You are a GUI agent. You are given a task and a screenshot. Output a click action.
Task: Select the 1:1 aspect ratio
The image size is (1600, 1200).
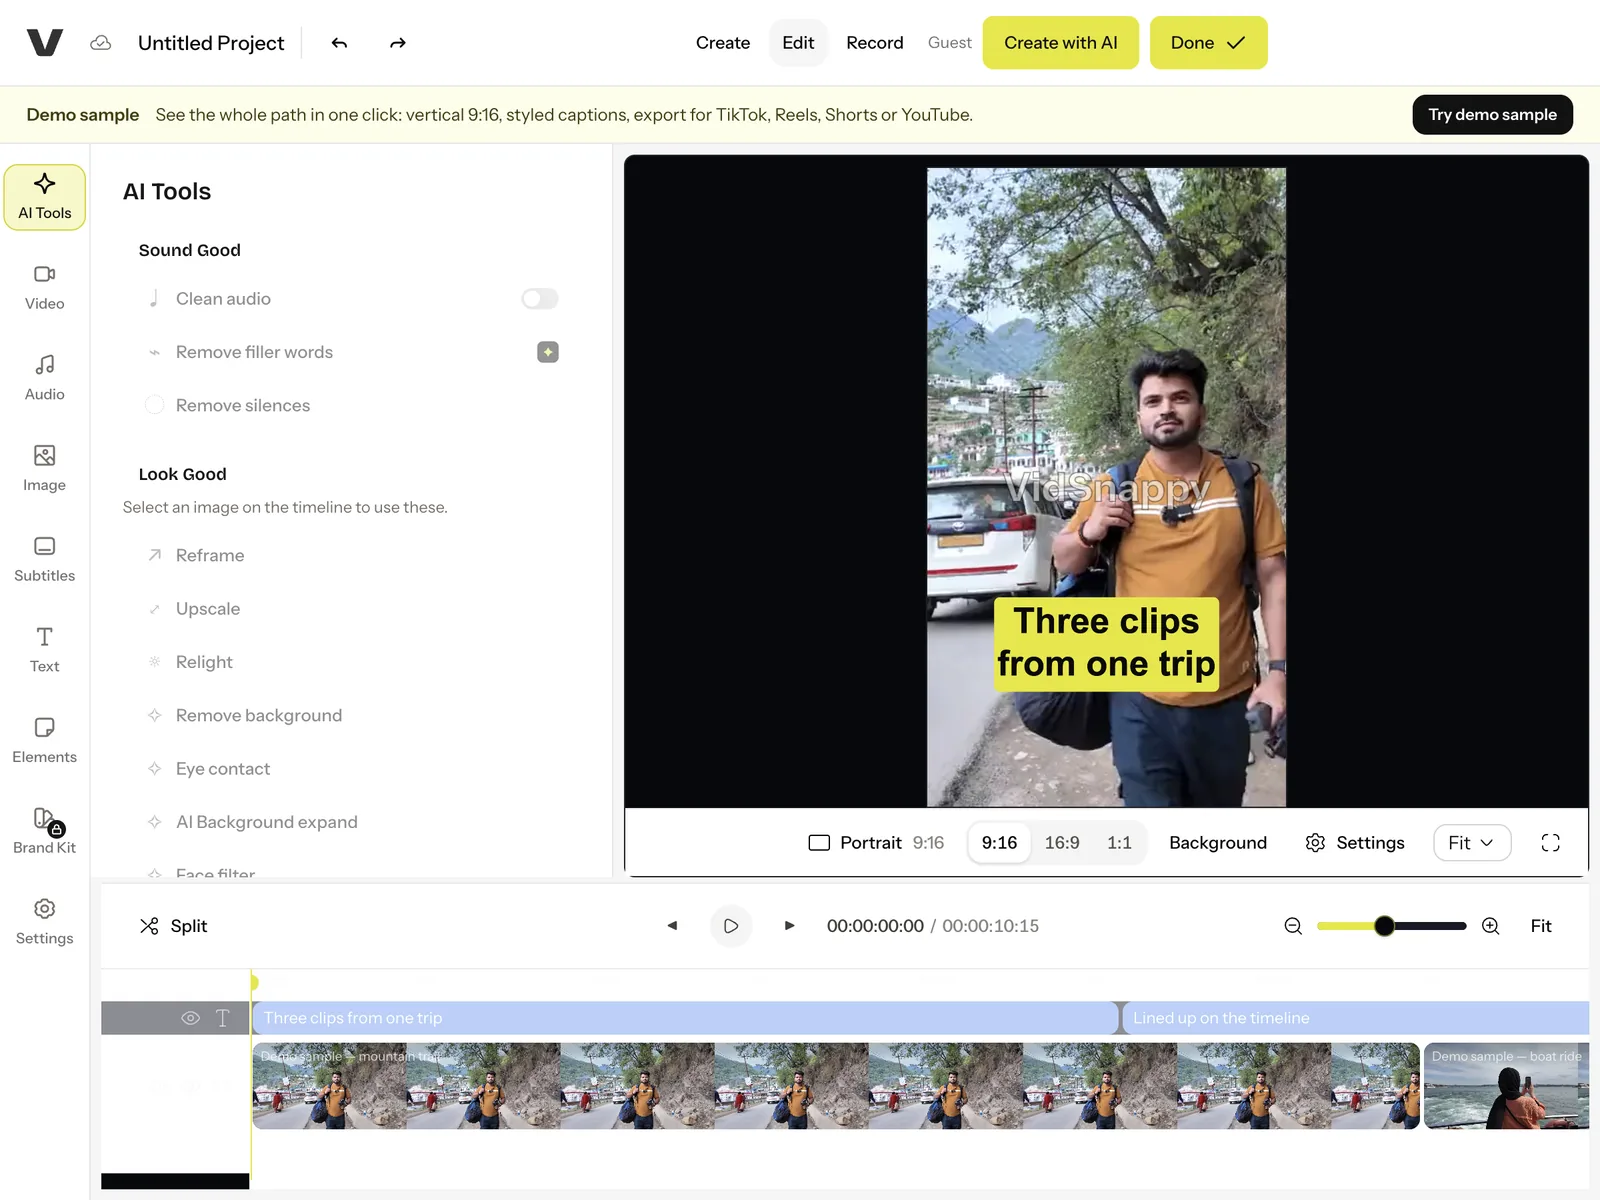coord(1119,843)
